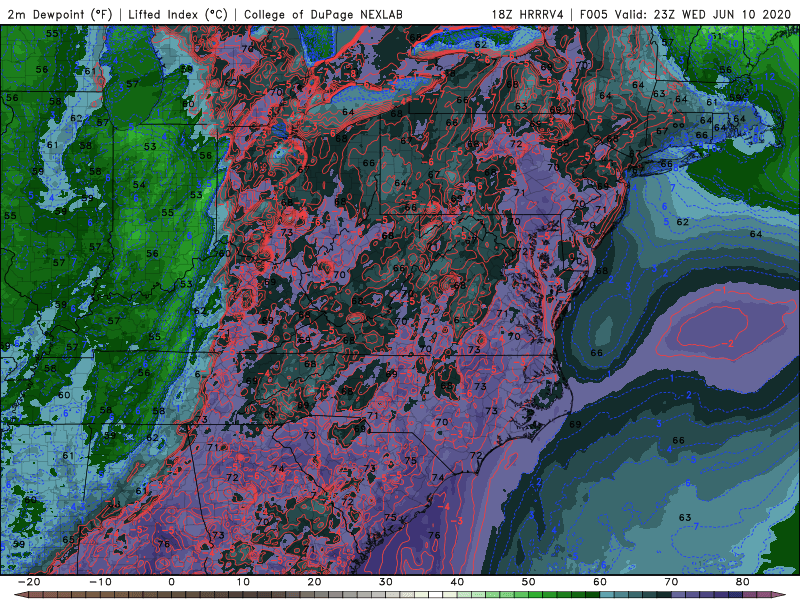This screenshot has width=800, height=600.
Task: Click the 'College of DuPage NEXLAB' label
Action: click(x=323, y=14)
